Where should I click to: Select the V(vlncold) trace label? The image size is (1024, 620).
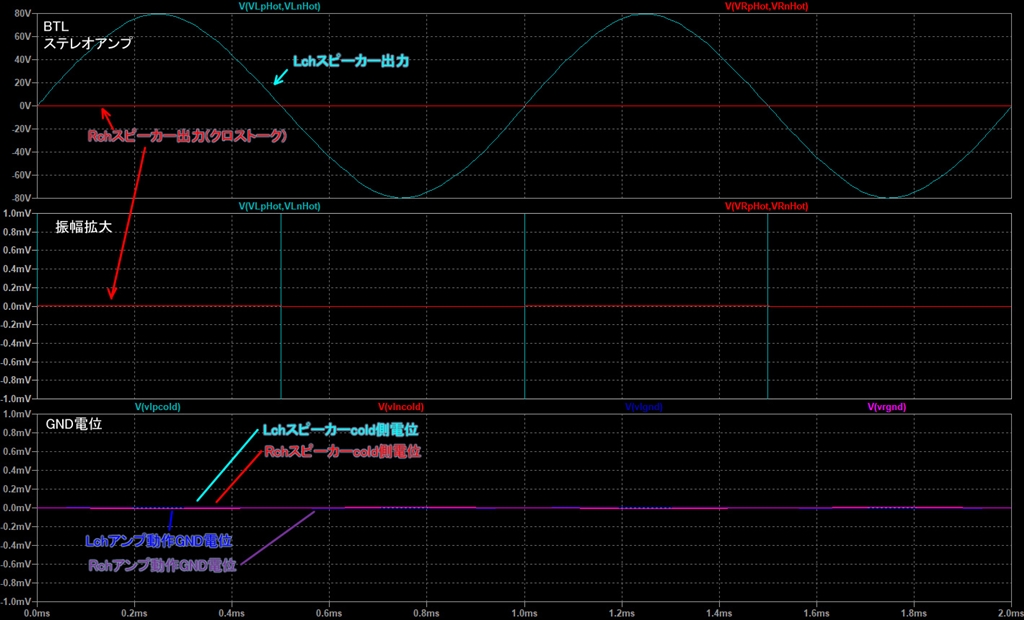401,407
